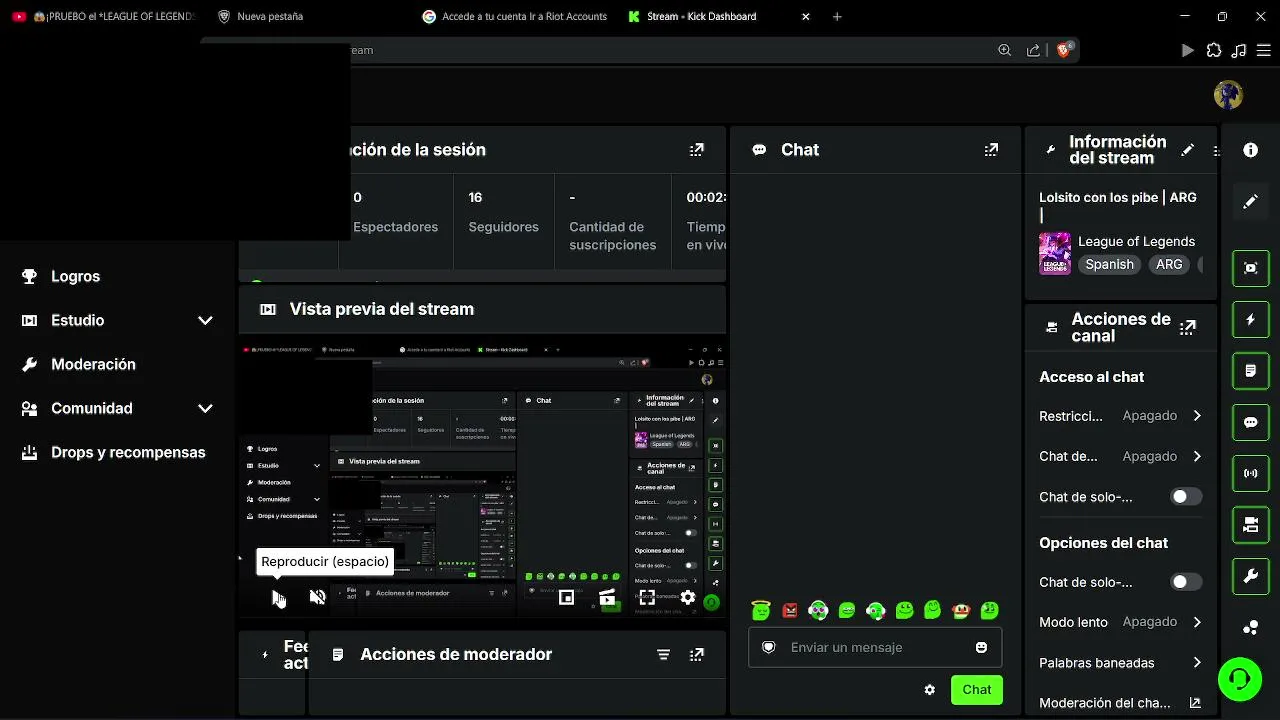
Task: Enable theater mode in stream preview player
Action: coord(607,597)
